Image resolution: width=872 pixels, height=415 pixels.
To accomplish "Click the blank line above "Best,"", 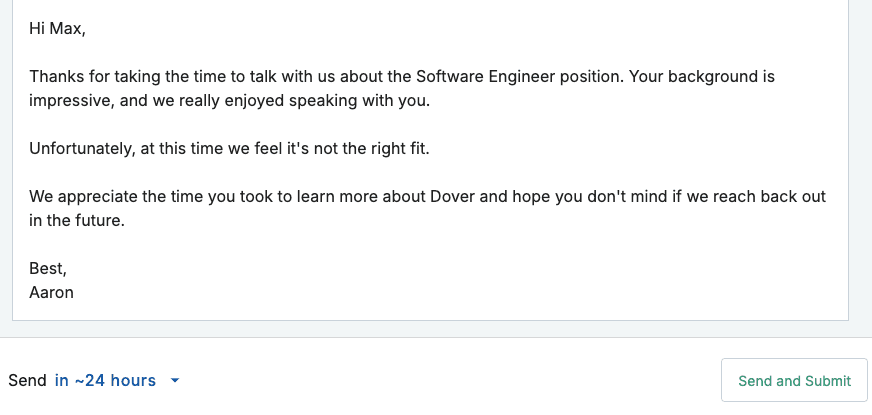I will [x=200, y=245].
